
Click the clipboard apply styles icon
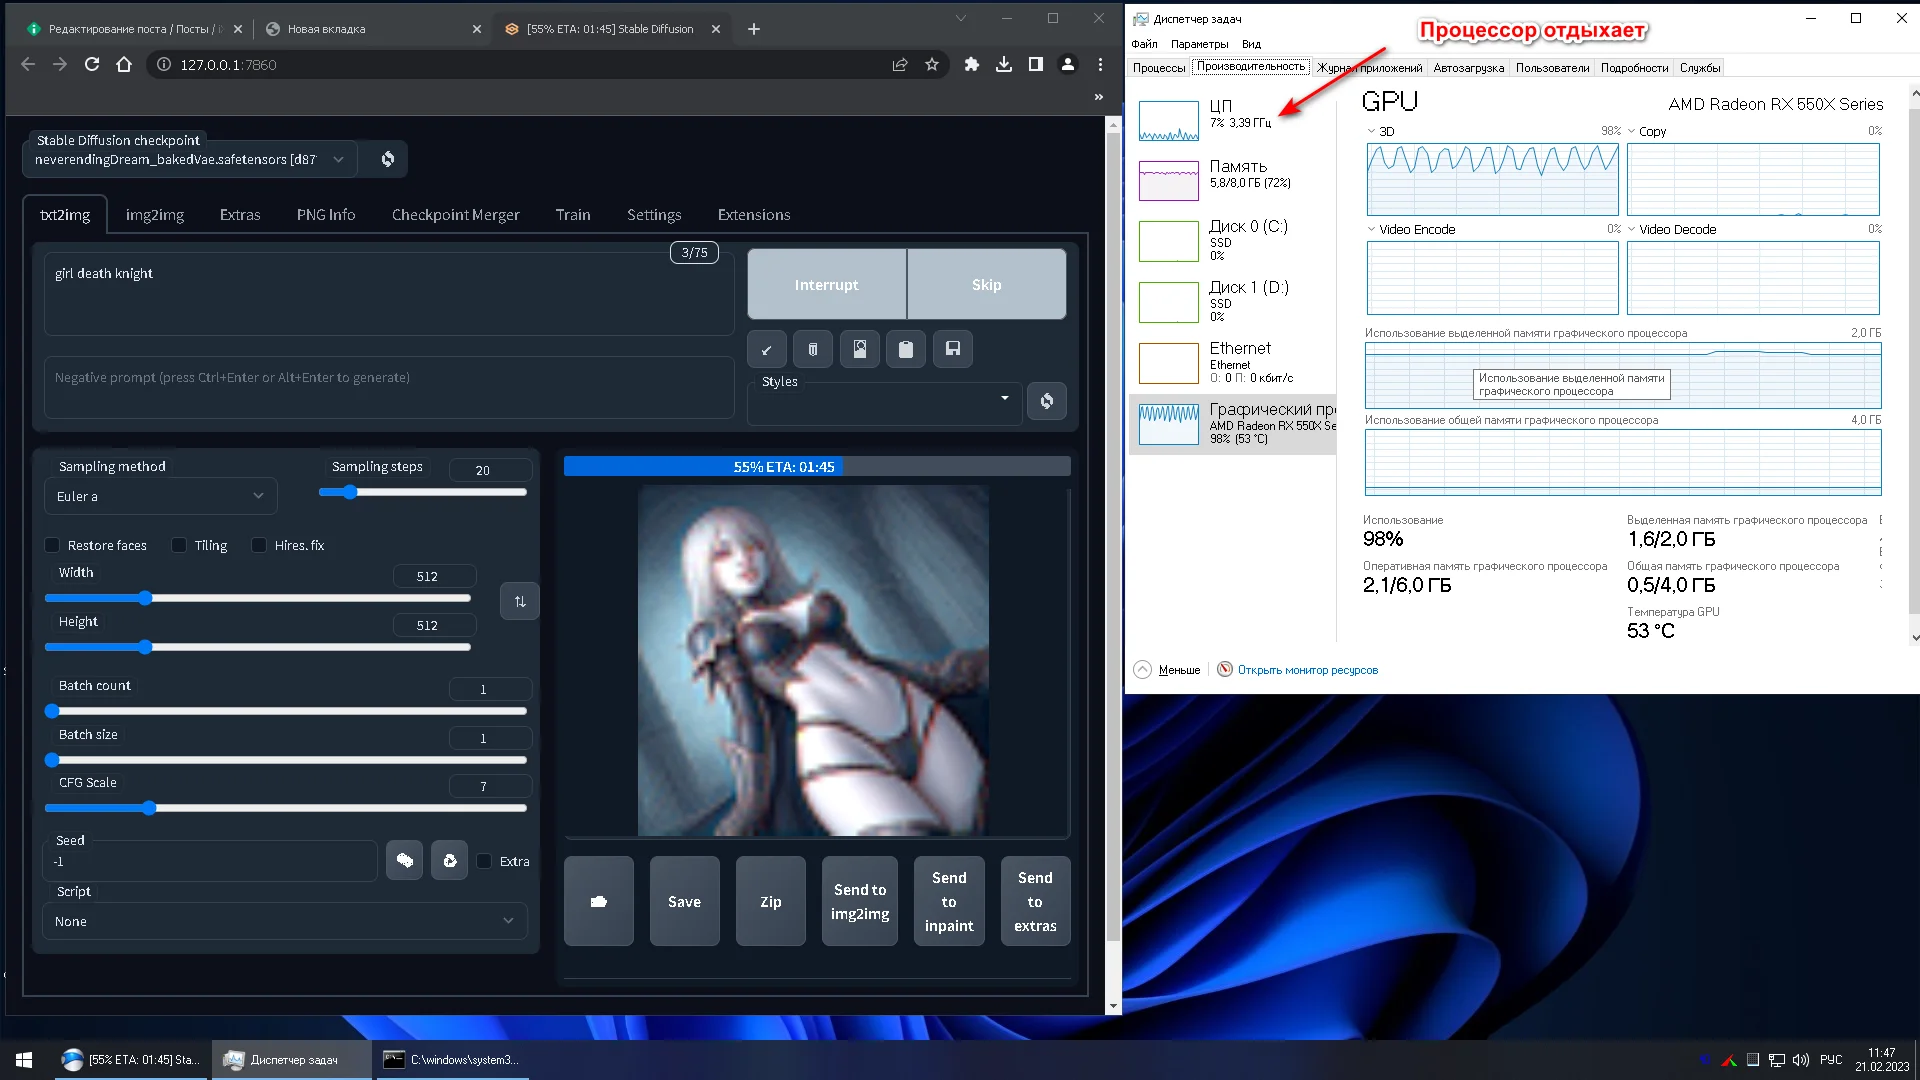[906, 349]
